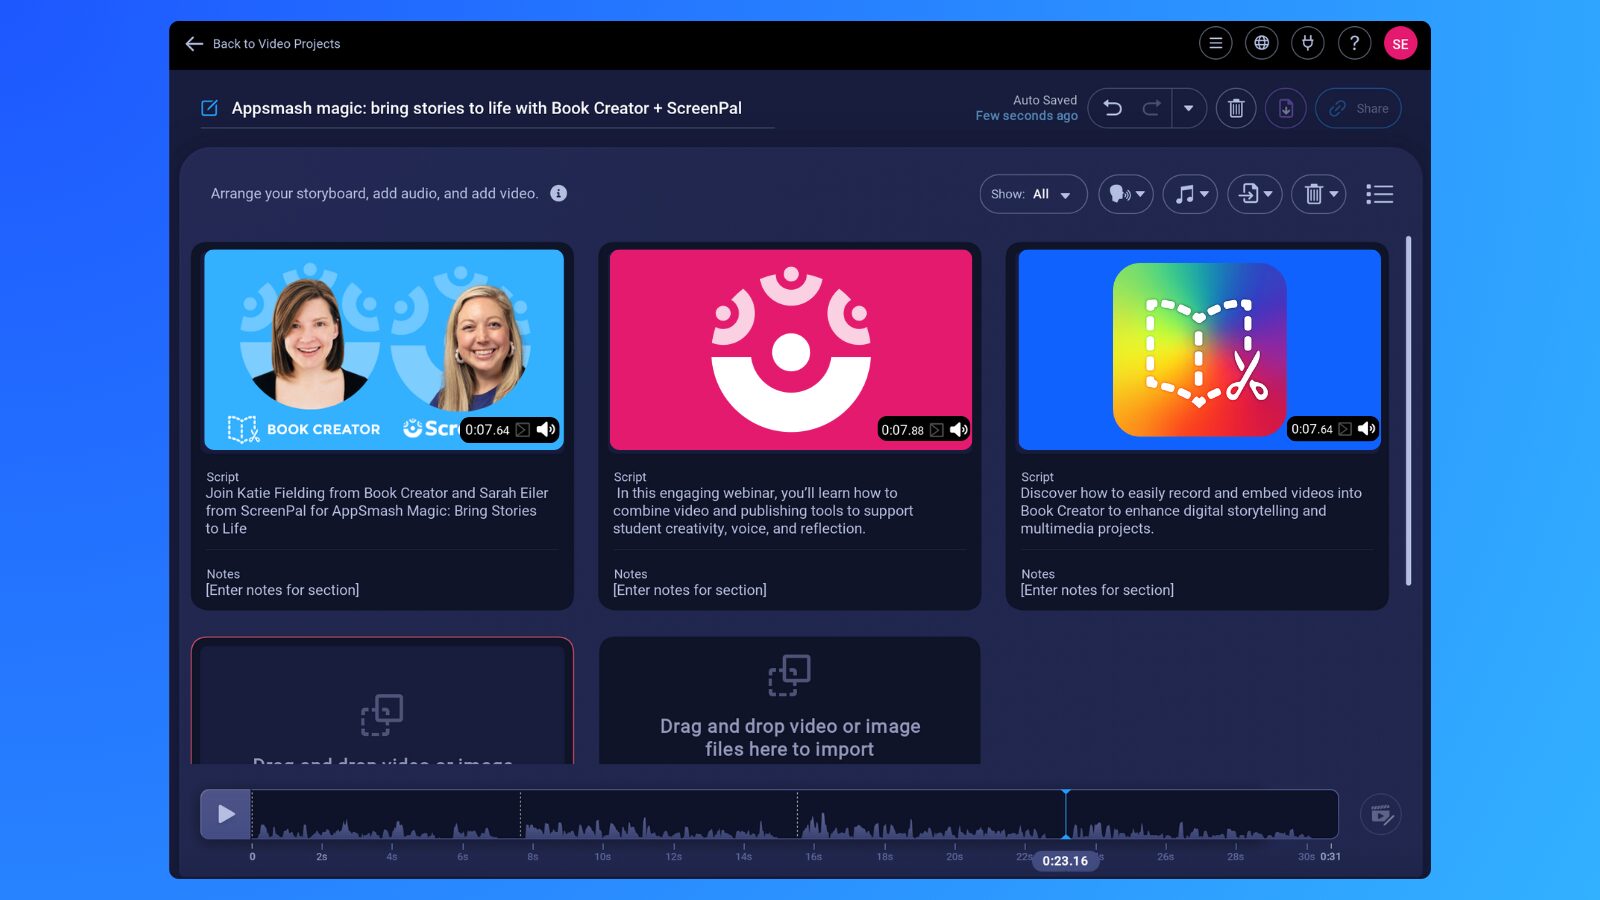Viewport: 1600px width, 900px height.
Task: Redo the last change
Action: click(x=1151, y=108)
